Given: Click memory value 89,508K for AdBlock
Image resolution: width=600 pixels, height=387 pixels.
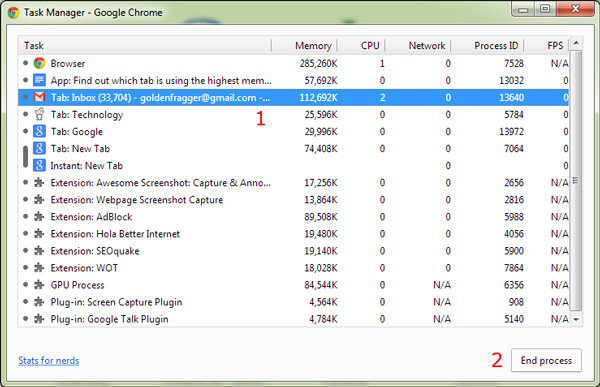Looking at the screenshot, I should pos(321,217).
